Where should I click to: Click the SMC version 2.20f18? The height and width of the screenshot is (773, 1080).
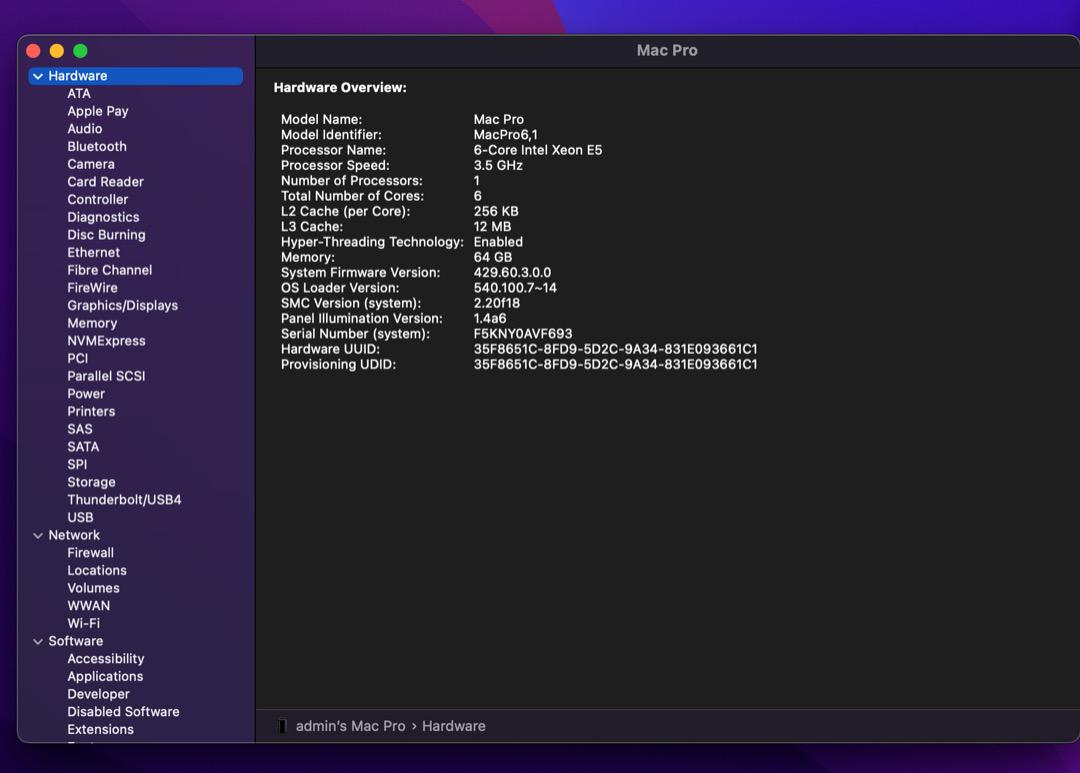[497, 303]
